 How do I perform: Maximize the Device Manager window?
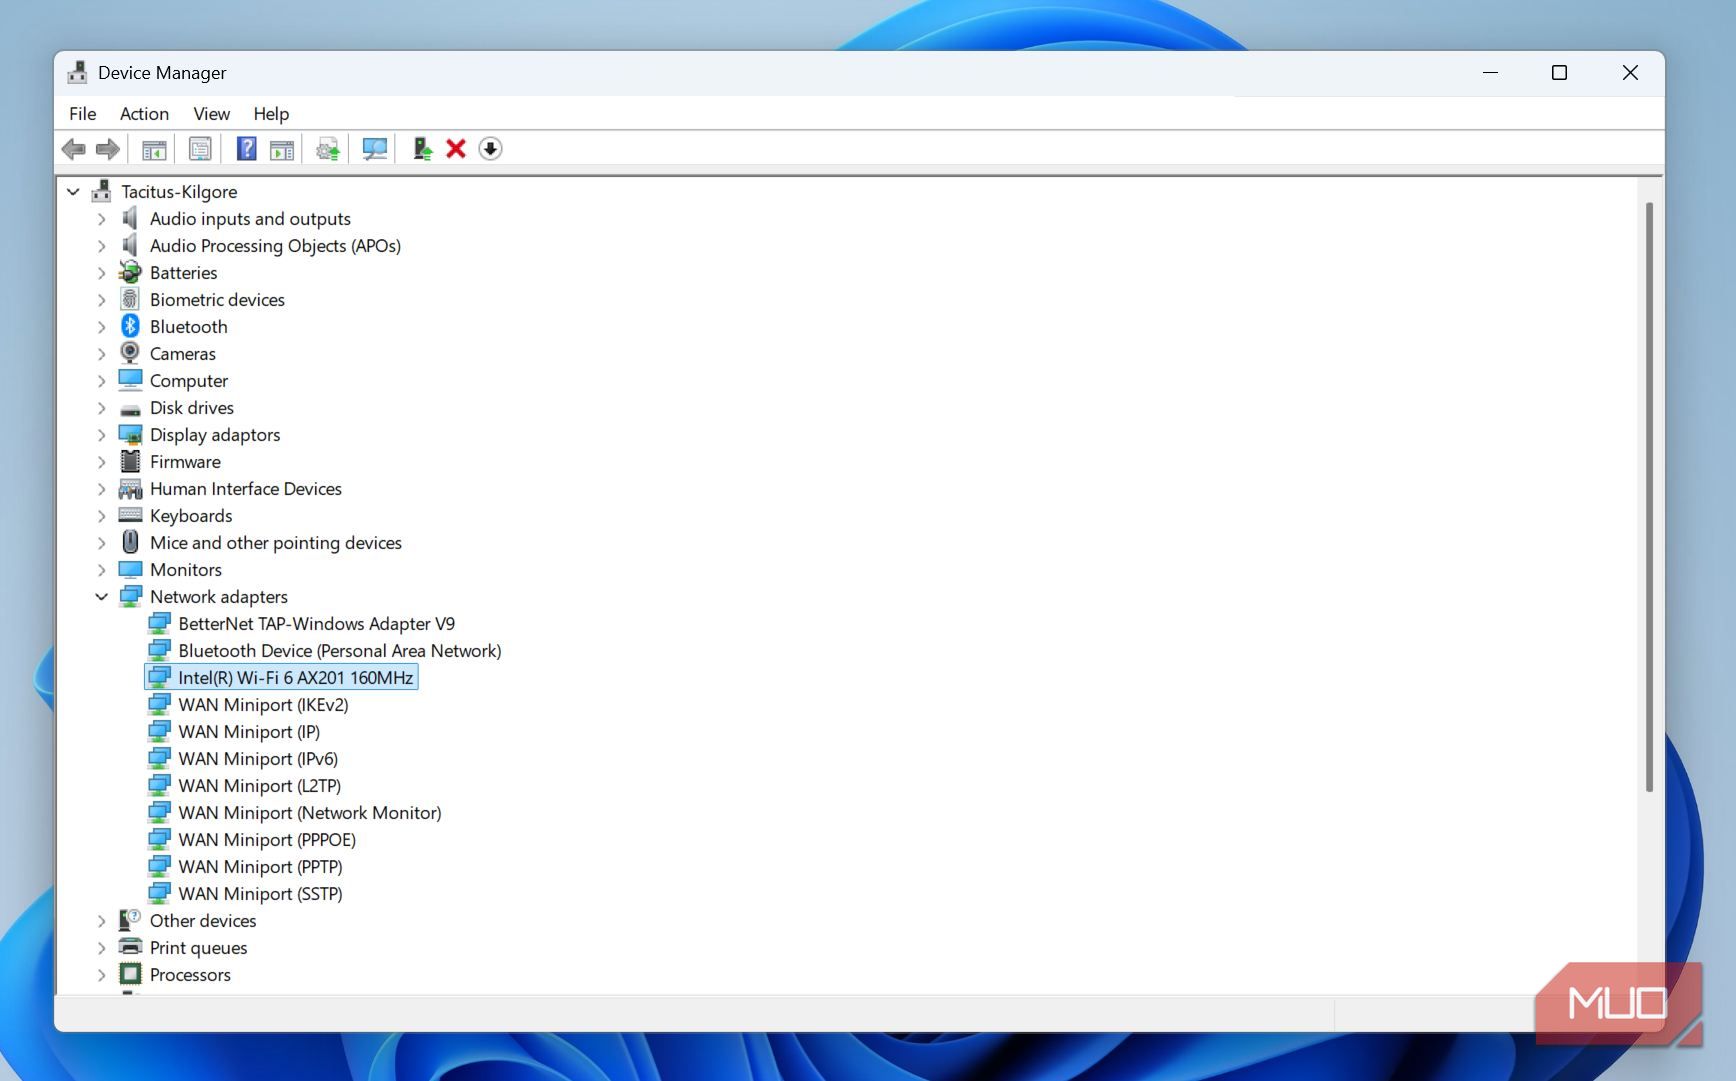[1559, 73]
